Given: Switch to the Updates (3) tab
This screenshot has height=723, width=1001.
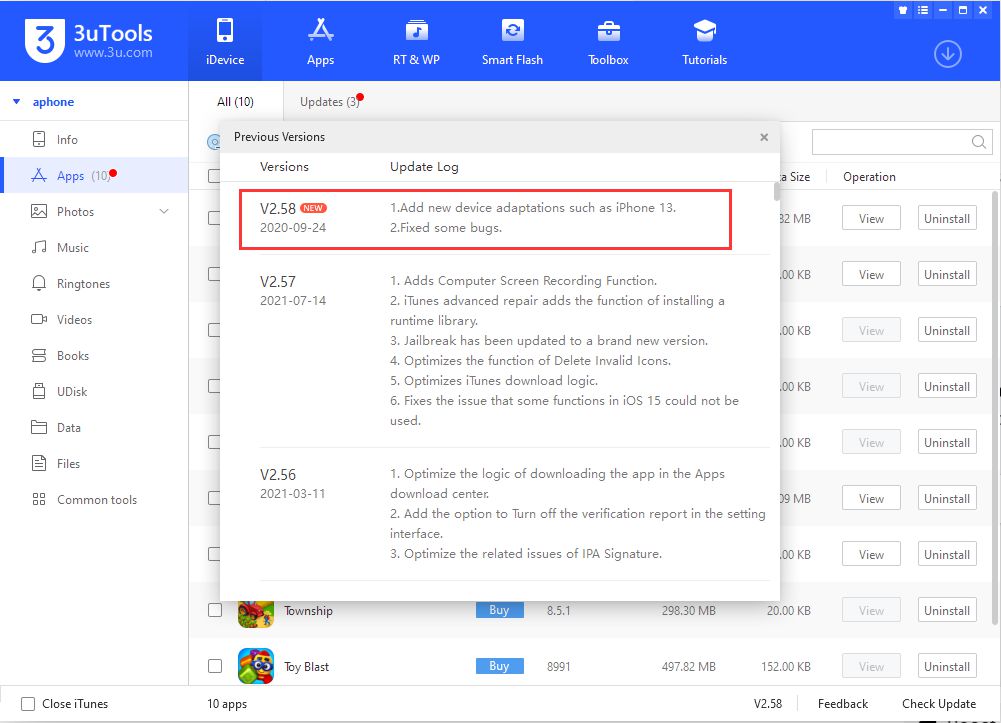Looking at the screenshot, I should coord(330,101).
